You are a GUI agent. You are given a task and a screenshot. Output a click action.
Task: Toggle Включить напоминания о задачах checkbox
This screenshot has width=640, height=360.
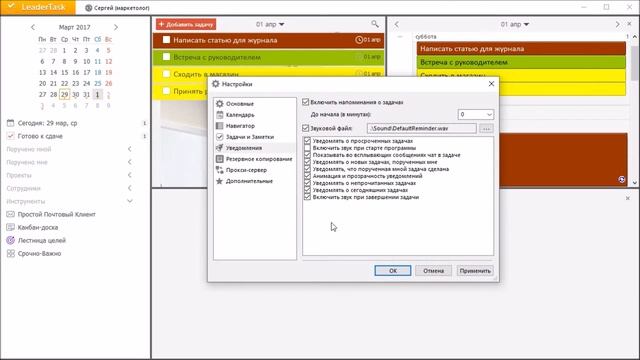[x=305, y=102]
